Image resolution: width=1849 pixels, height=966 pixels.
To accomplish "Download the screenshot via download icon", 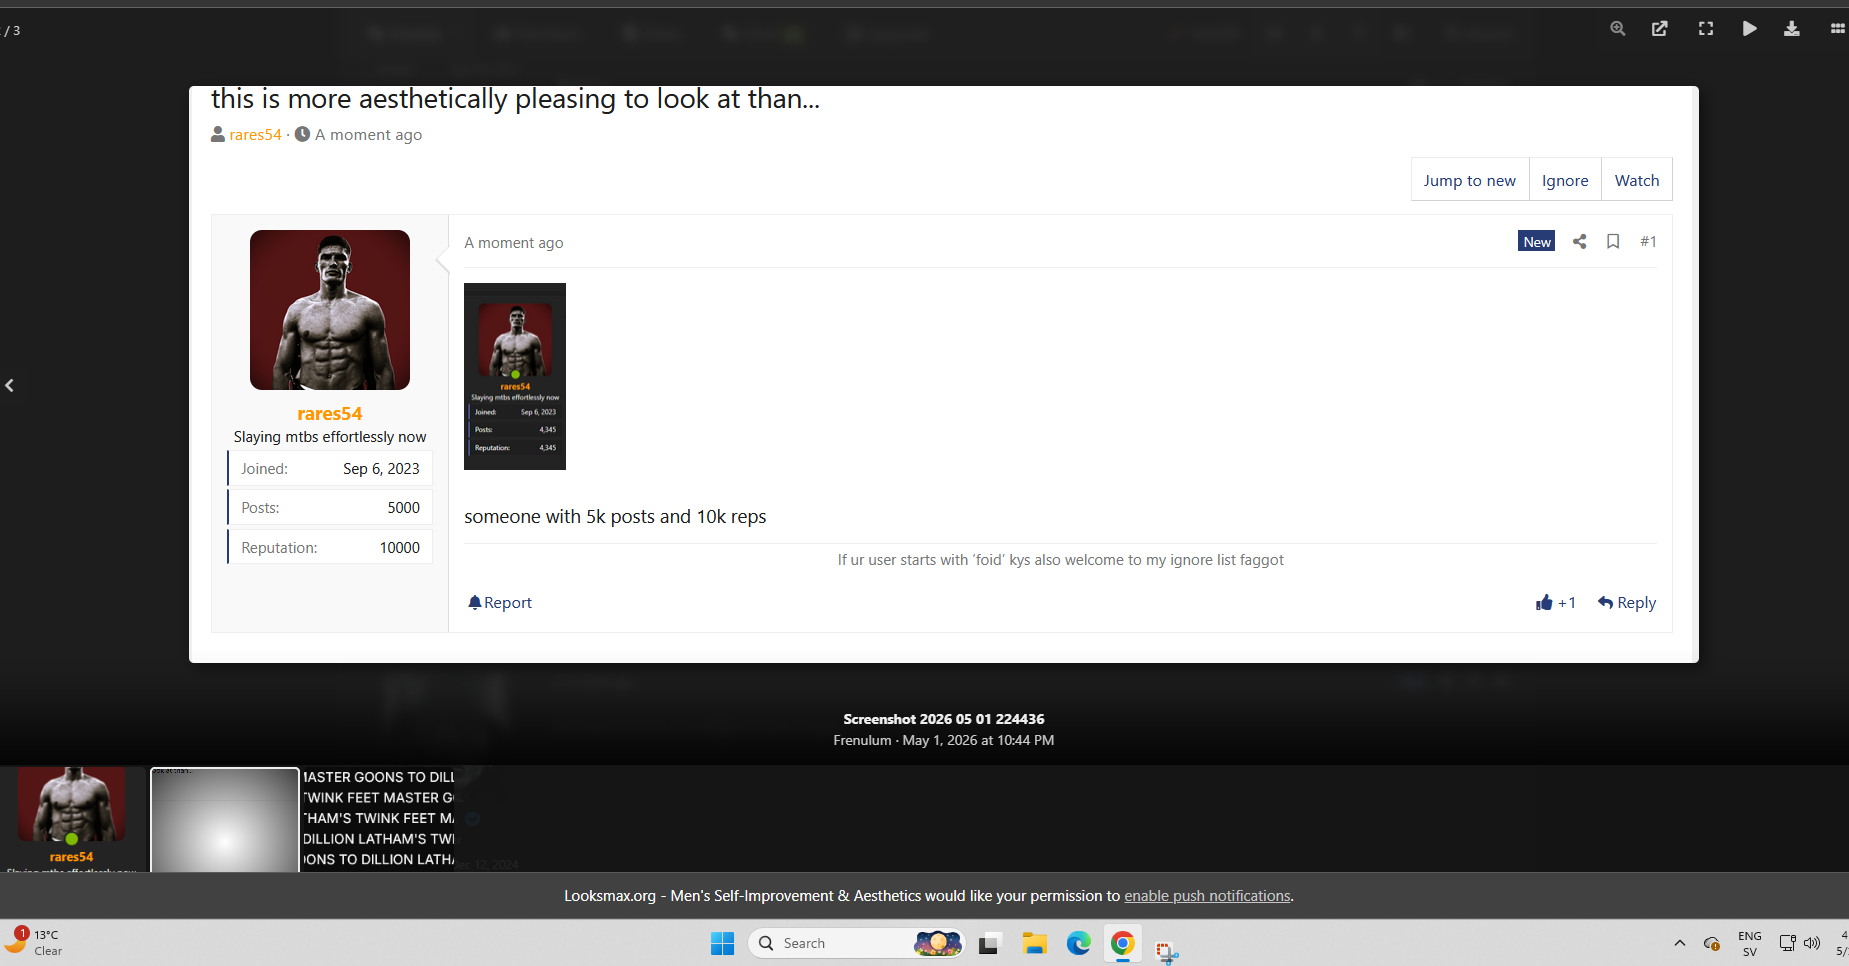I will (x=1792, y=29).
